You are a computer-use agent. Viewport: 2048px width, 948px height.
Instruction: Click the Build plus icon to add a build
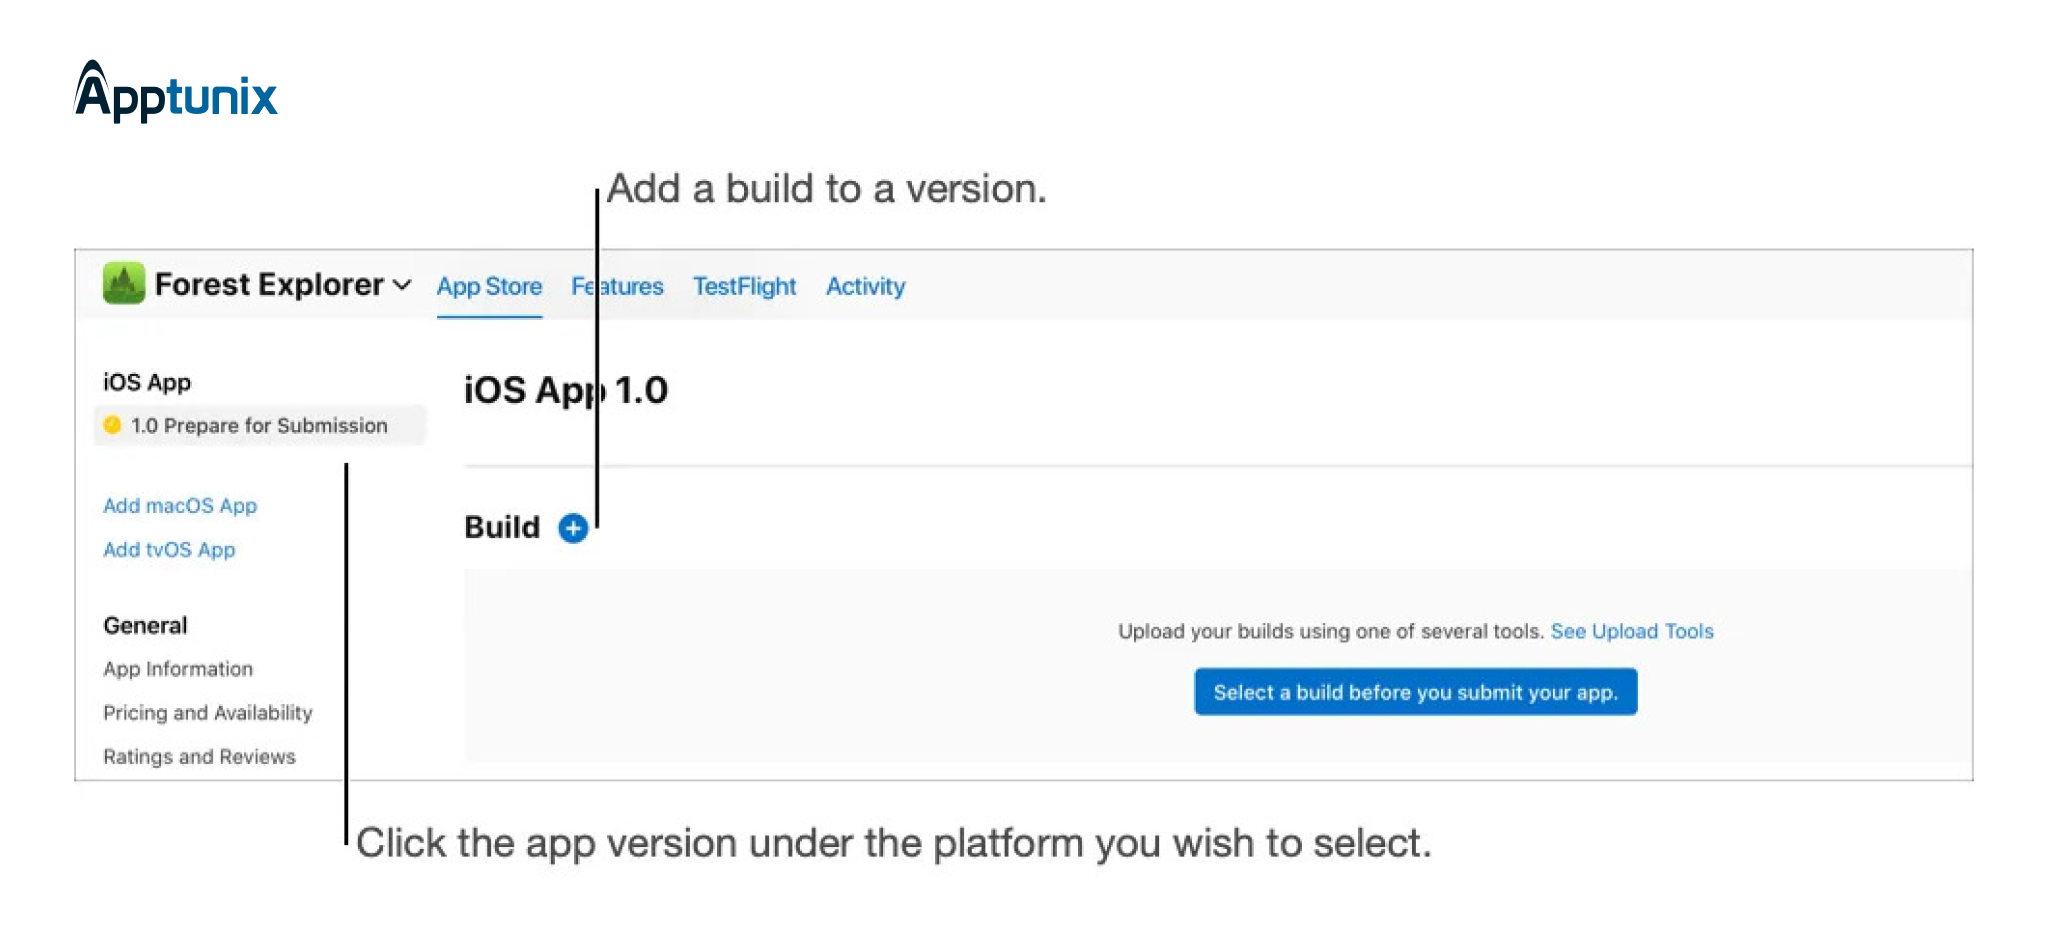pos(573,528)
